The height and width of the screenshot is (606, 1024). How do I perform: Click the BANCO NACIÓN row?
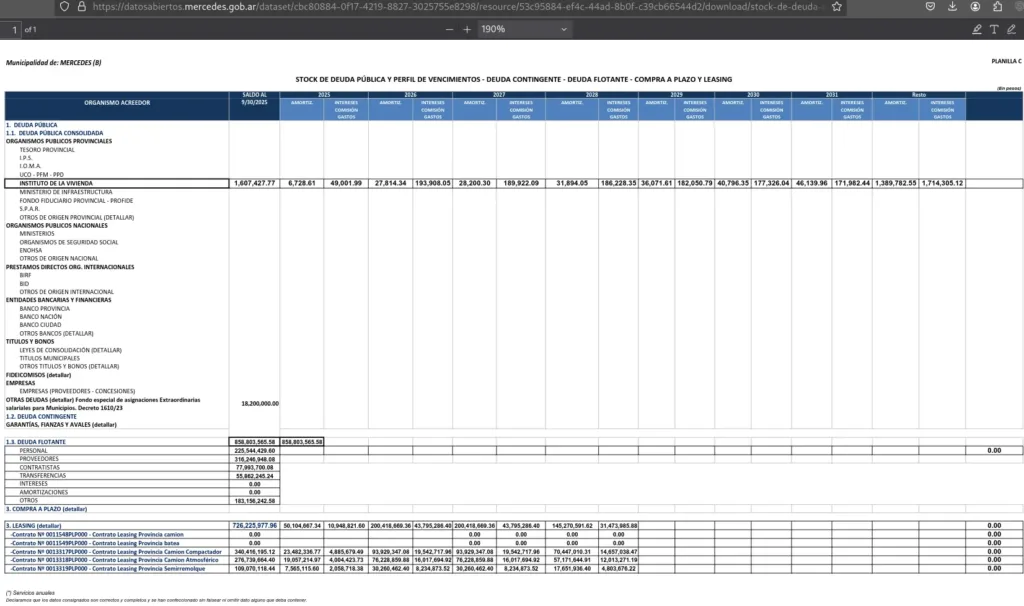(x=40, y=317)
